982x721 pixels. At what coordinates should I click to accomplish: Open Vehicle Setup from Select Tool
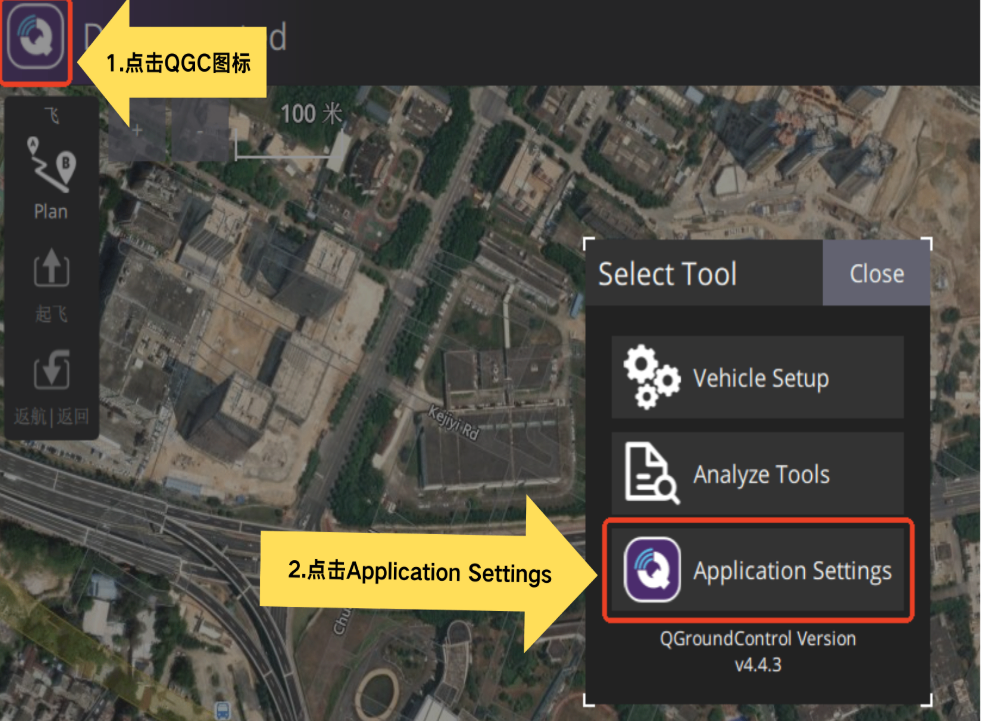pyautogui.click(x=757, y=378)
